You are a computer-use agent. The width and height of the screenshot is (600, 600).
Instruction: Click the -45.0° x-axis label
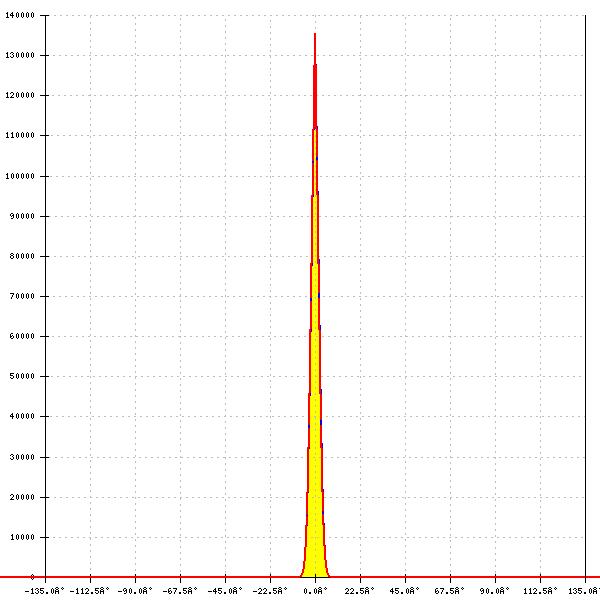(x=226, y=590)
